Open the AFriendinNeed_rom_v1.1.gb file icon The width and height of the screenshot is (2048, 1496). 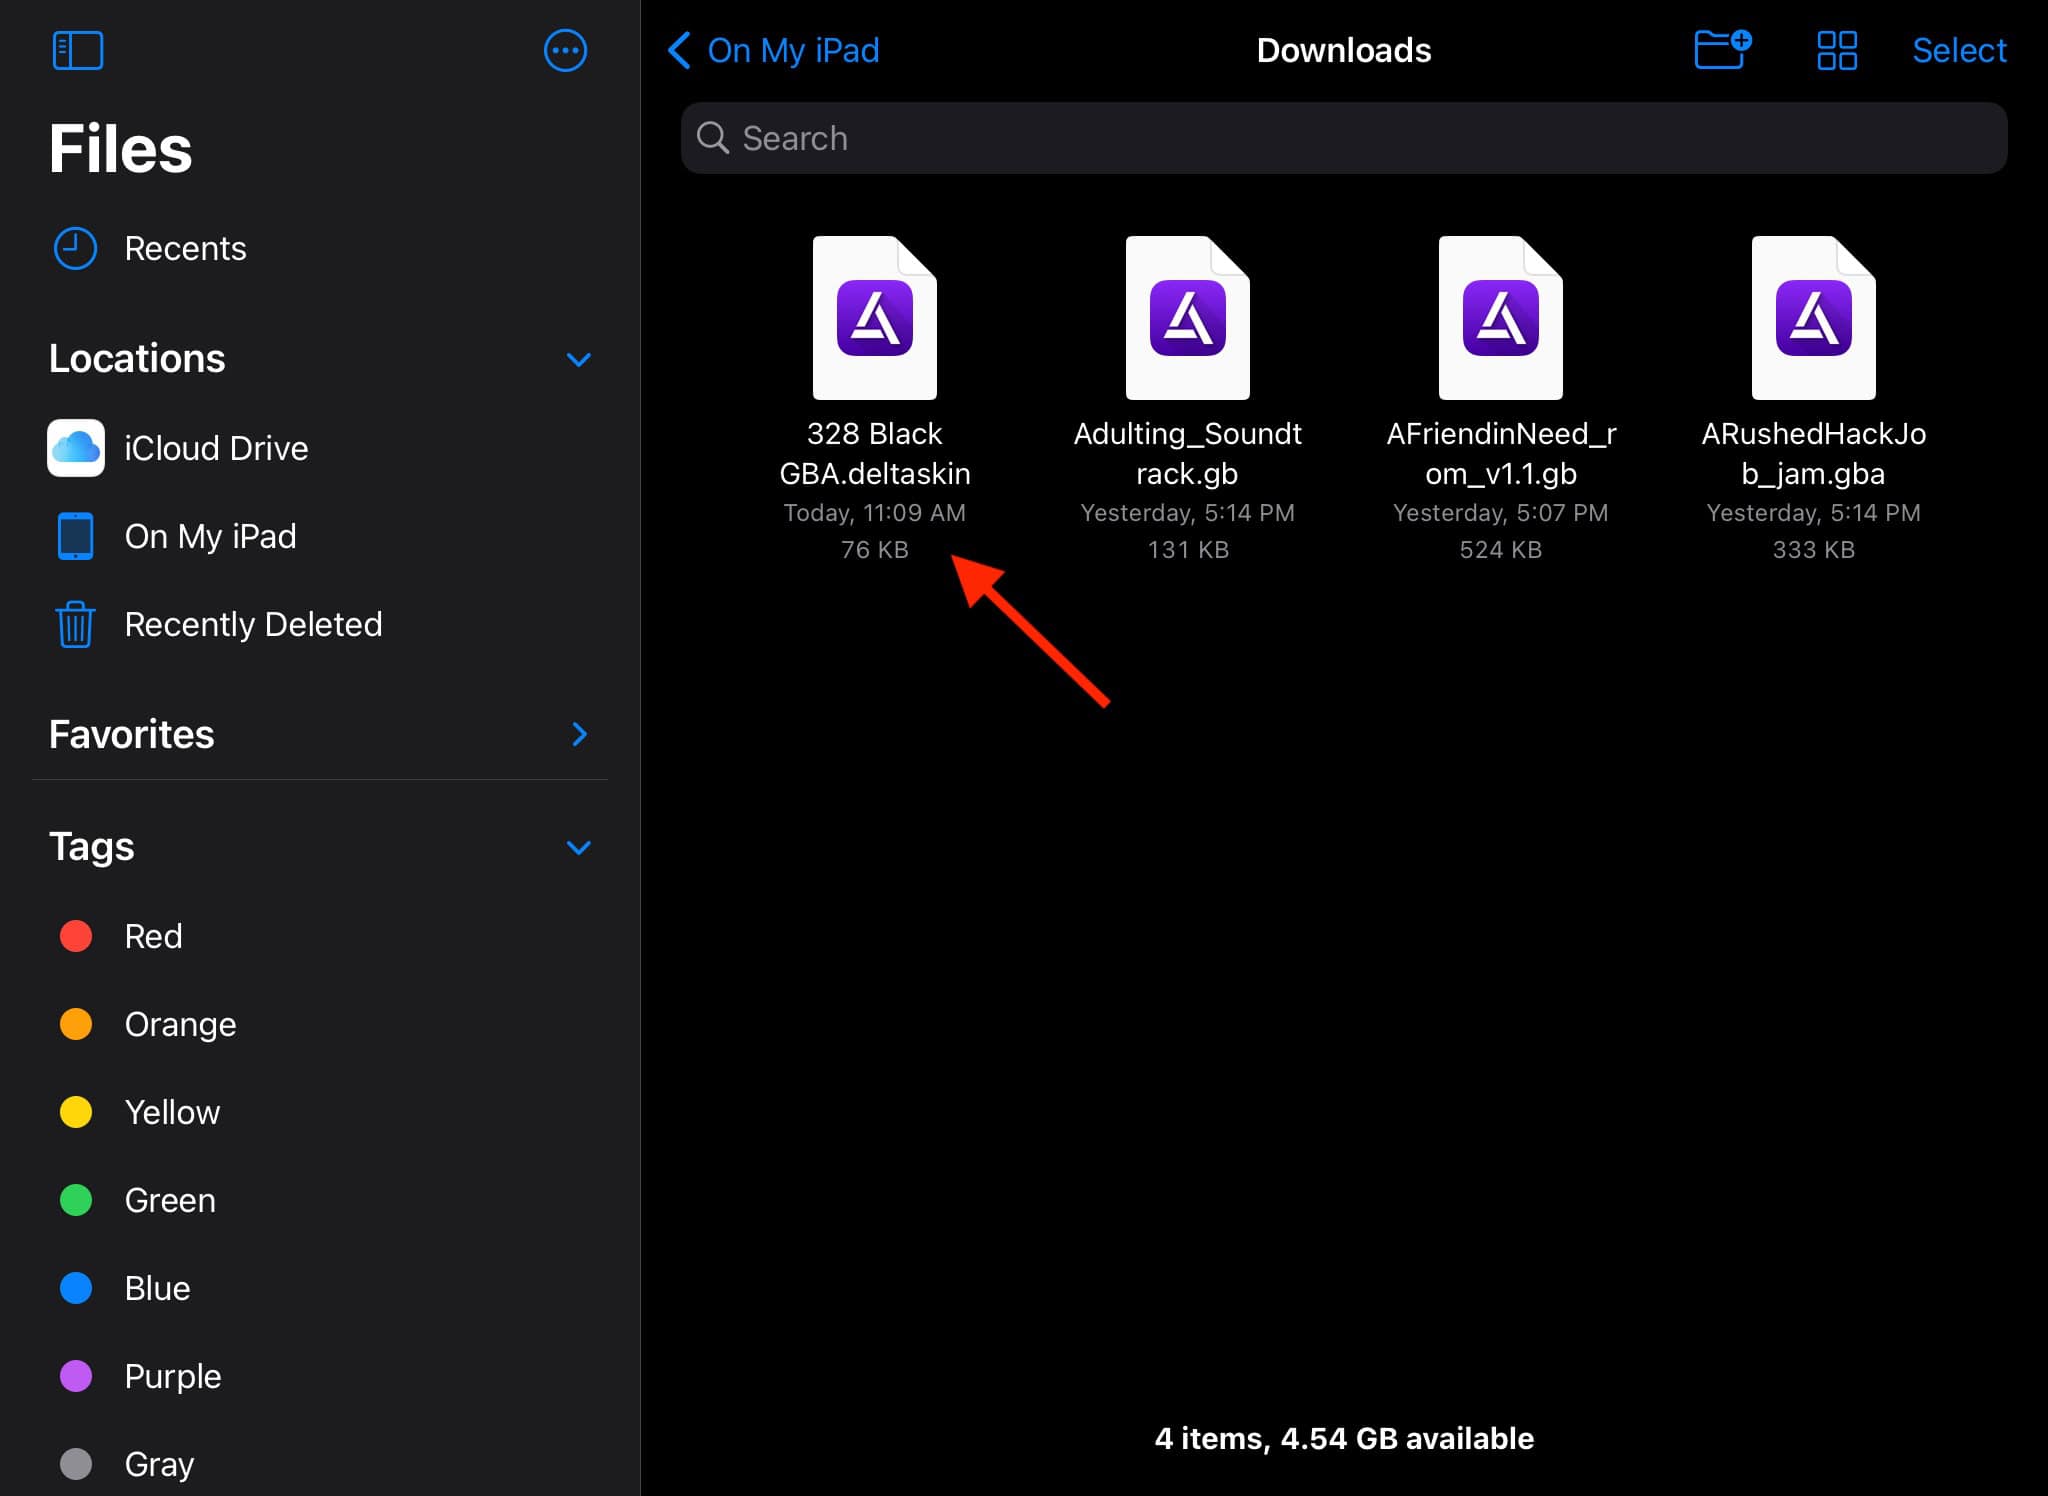1500,319
